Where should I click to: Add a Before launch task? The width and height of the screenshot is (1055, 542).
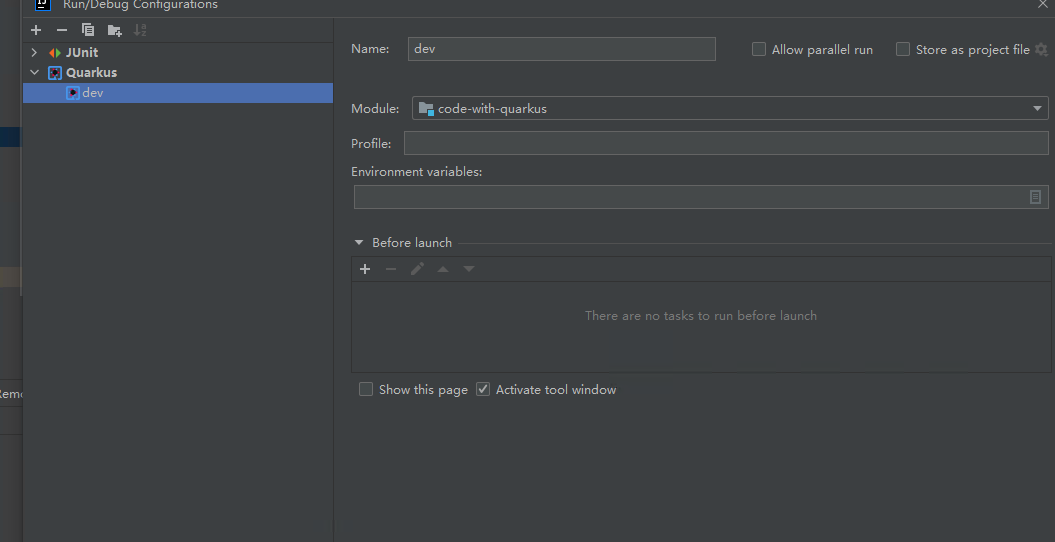[x=365, y=269]
